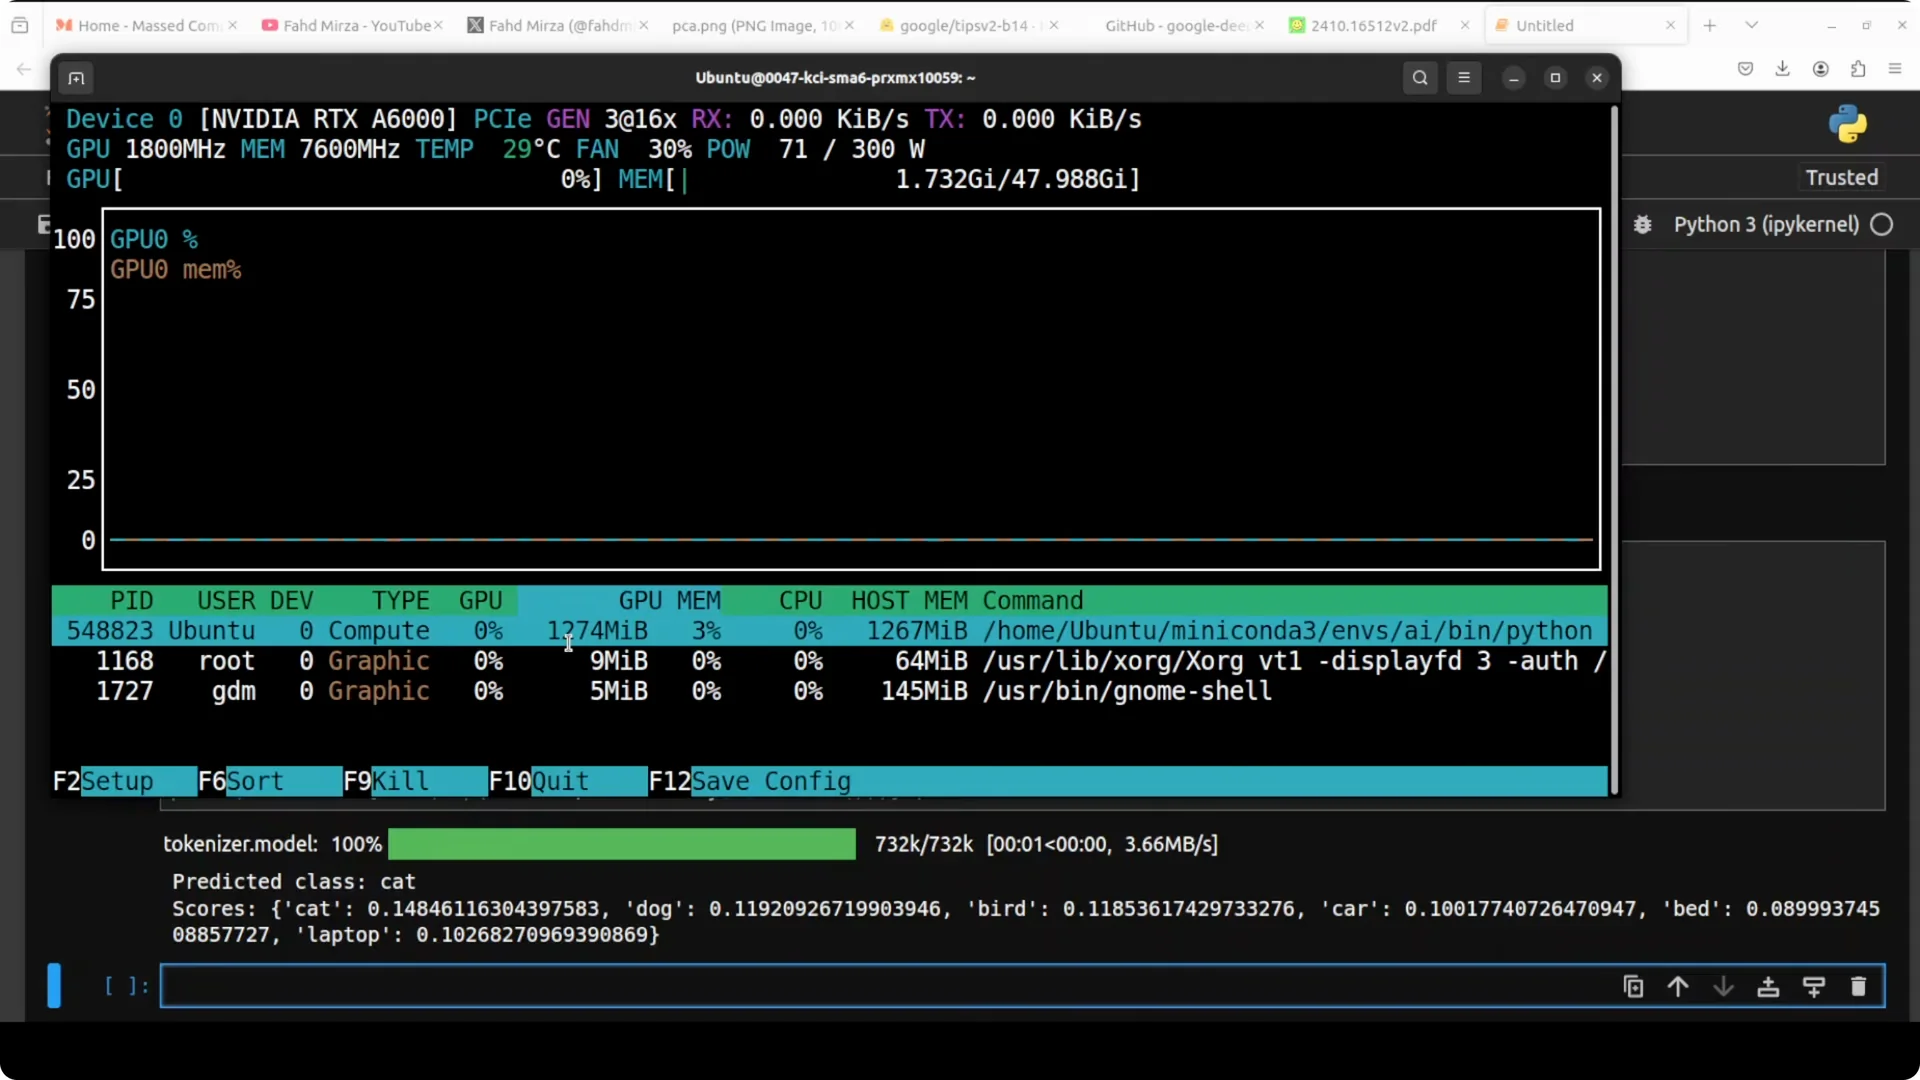
Task: Open browser application menu
Action: [1895, 68]
